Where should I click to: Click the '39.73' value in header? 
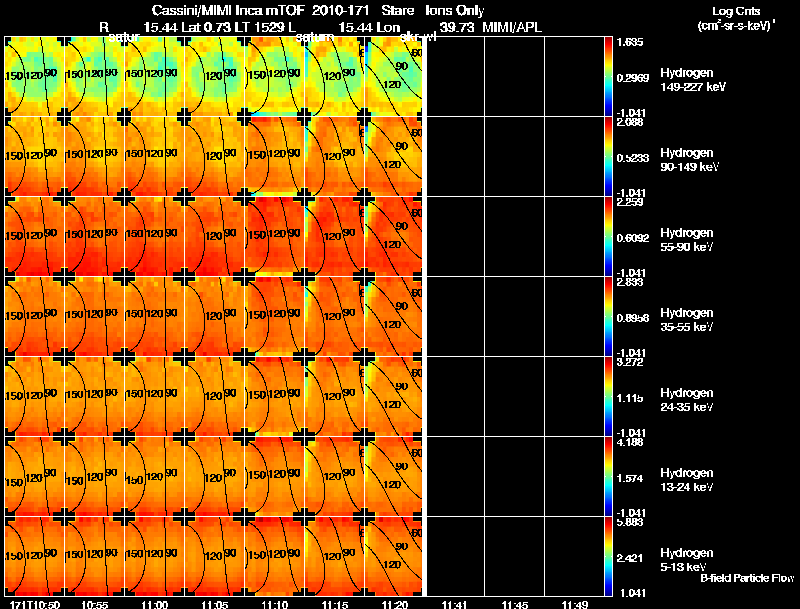click(457, 28)
